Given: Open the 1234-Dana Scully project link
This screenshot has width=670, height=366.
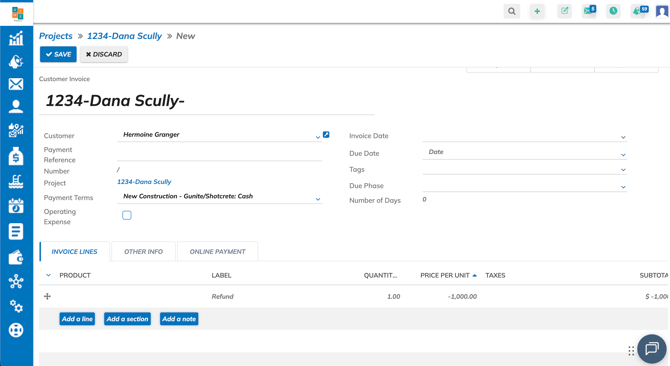Looking at the screenshot, I should pos(144,182).
